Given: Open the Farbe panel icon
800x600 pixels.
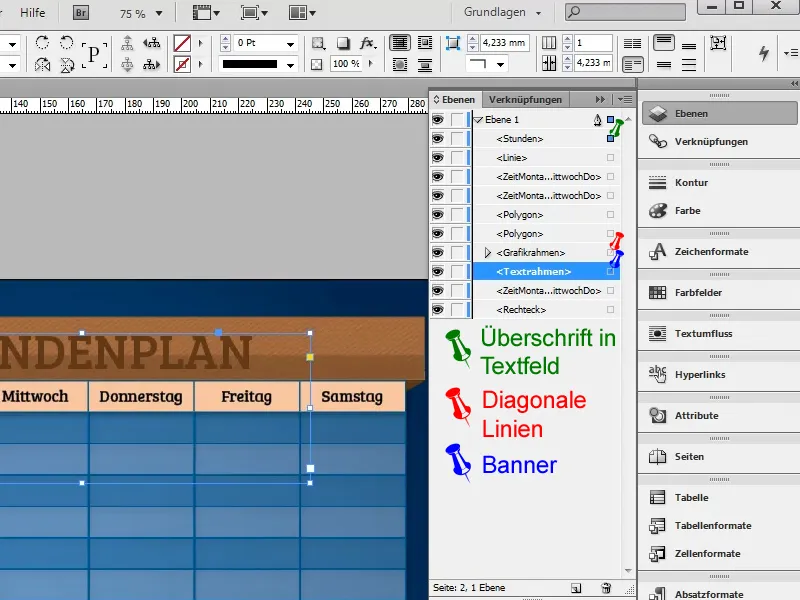Looking at the screenshot, I should [x=658, y=211].
